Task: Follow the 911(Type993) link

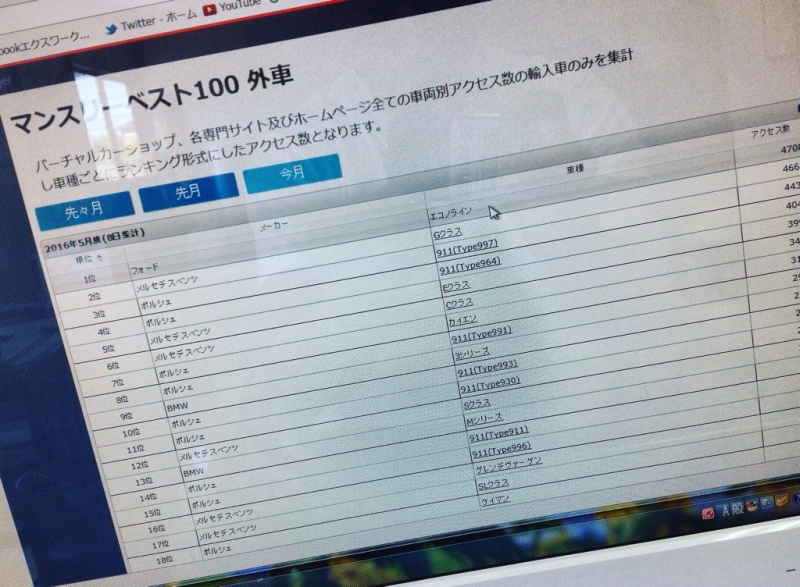Action: (487, 368)
